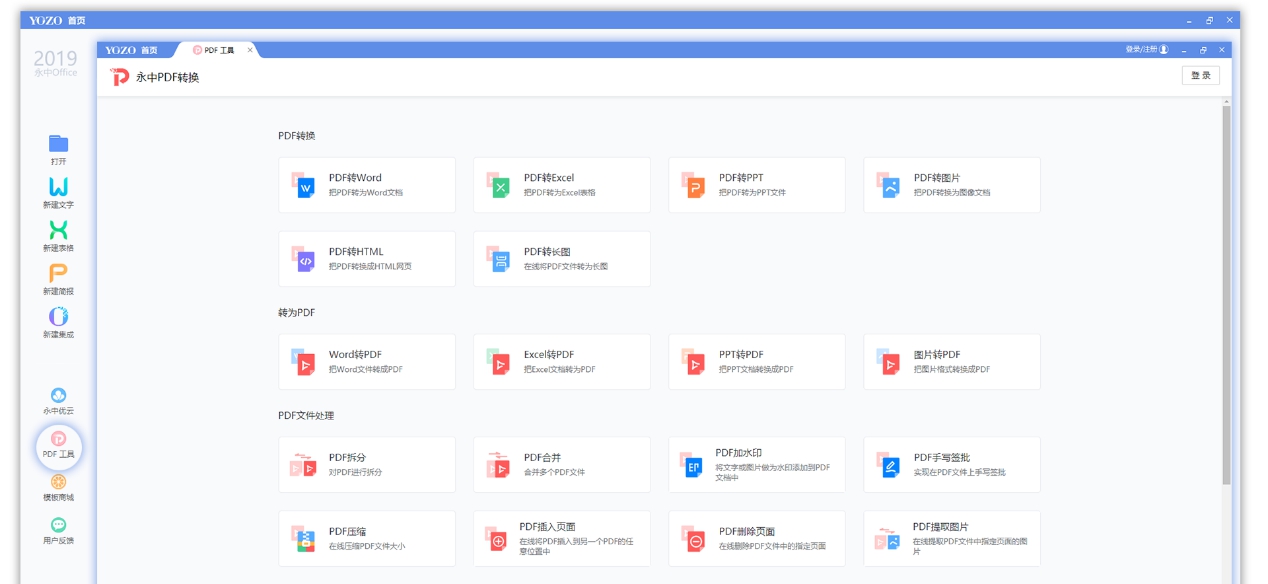Click the PDF文件处理 section heading
1268x584 pixels.
[305, 416]
